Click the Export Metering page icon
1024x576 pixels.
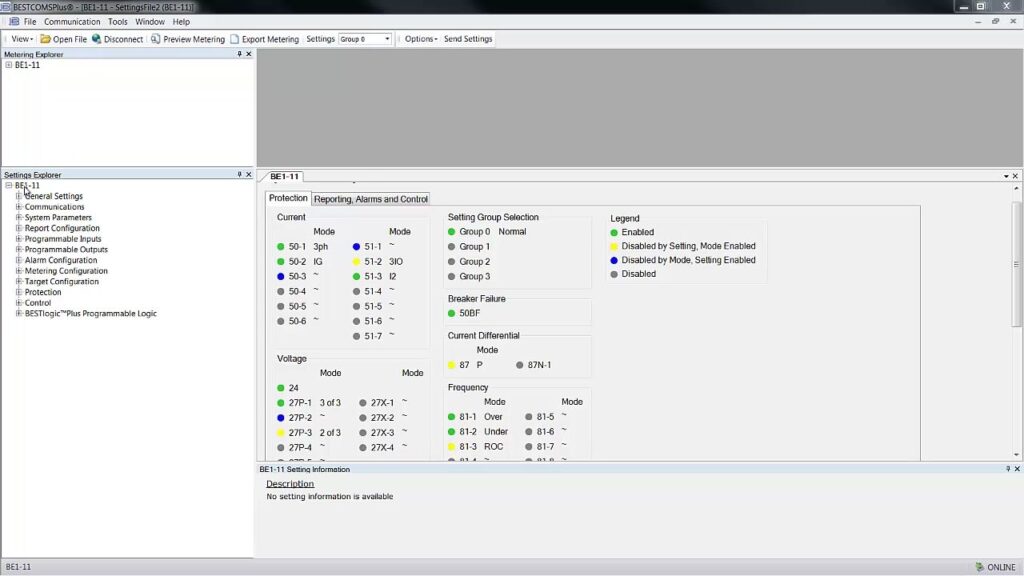coord(235,39)
